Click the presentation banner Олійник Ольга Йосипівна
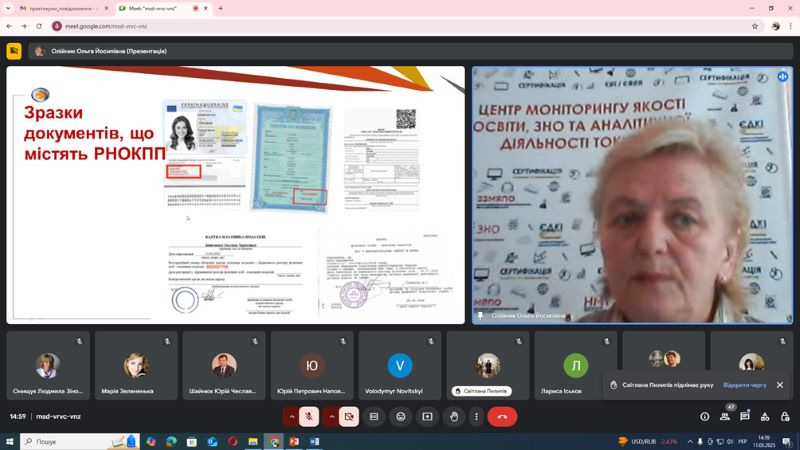The width and height of the screenshot is (800, 450). point(410,51)
